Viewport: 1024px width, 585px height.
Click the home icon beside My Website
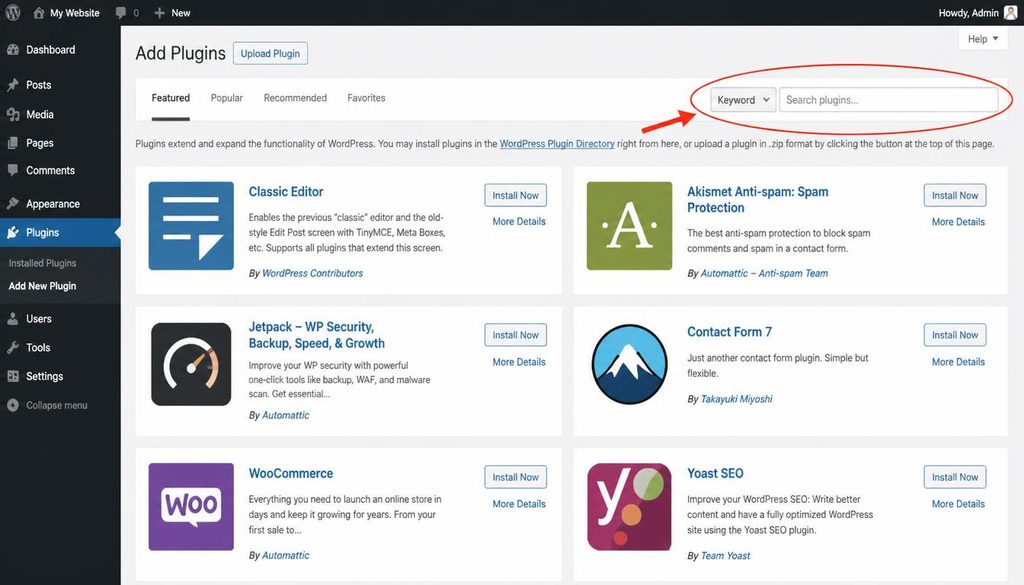point(39,12)
